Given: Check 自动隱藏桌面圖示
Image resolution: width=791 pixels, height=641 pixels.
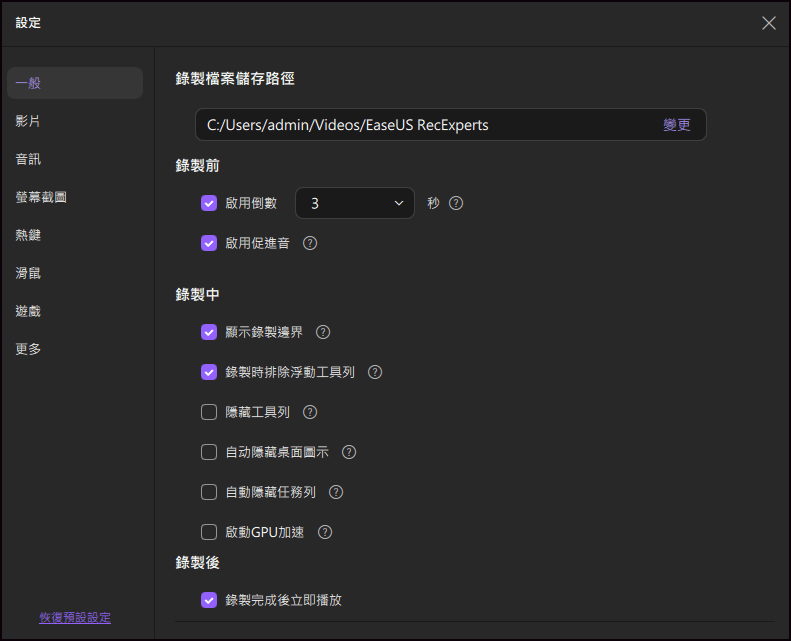Looking at the screenshot, I should click(x=209, y=452).
